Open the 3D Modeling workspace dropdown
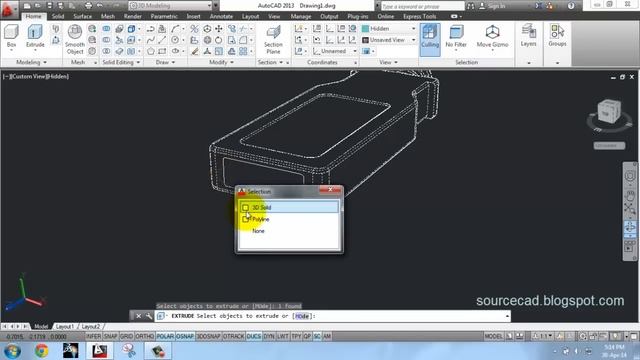Viewport: 640px width, 360px height. [170, 6]
